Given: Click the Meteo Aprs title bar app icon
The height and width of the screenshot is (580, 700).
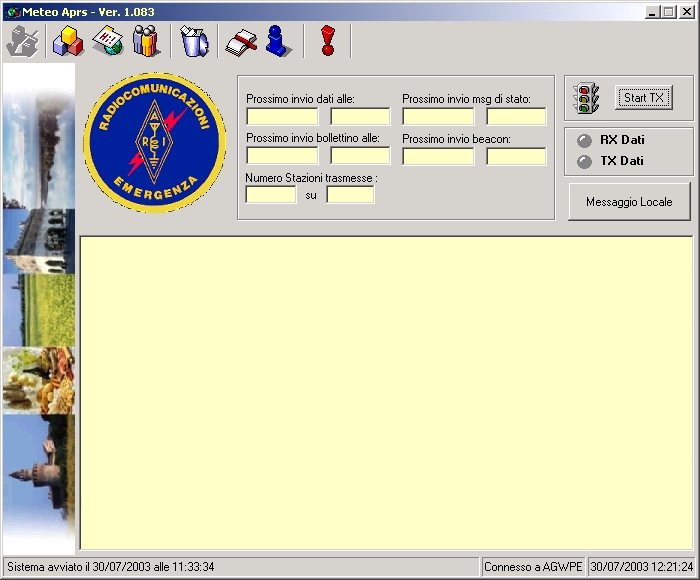Looking at the screenshot, I should click(13, 12).
